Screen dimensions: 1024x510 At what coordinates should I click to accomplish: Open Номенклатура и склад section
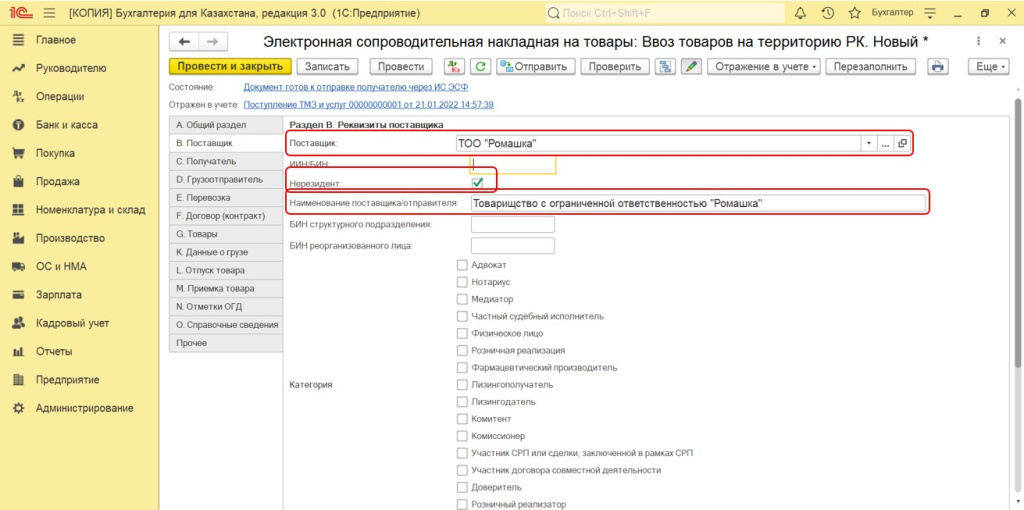tap(90, 210)
